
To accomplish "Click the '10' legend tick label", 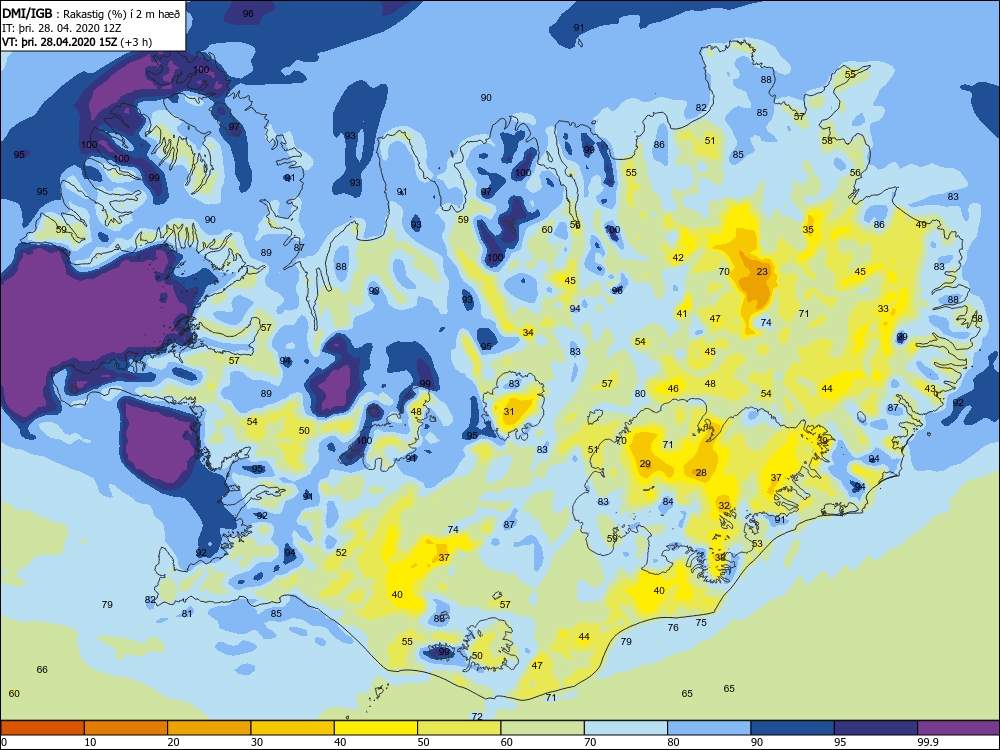I will coord(90,742).
